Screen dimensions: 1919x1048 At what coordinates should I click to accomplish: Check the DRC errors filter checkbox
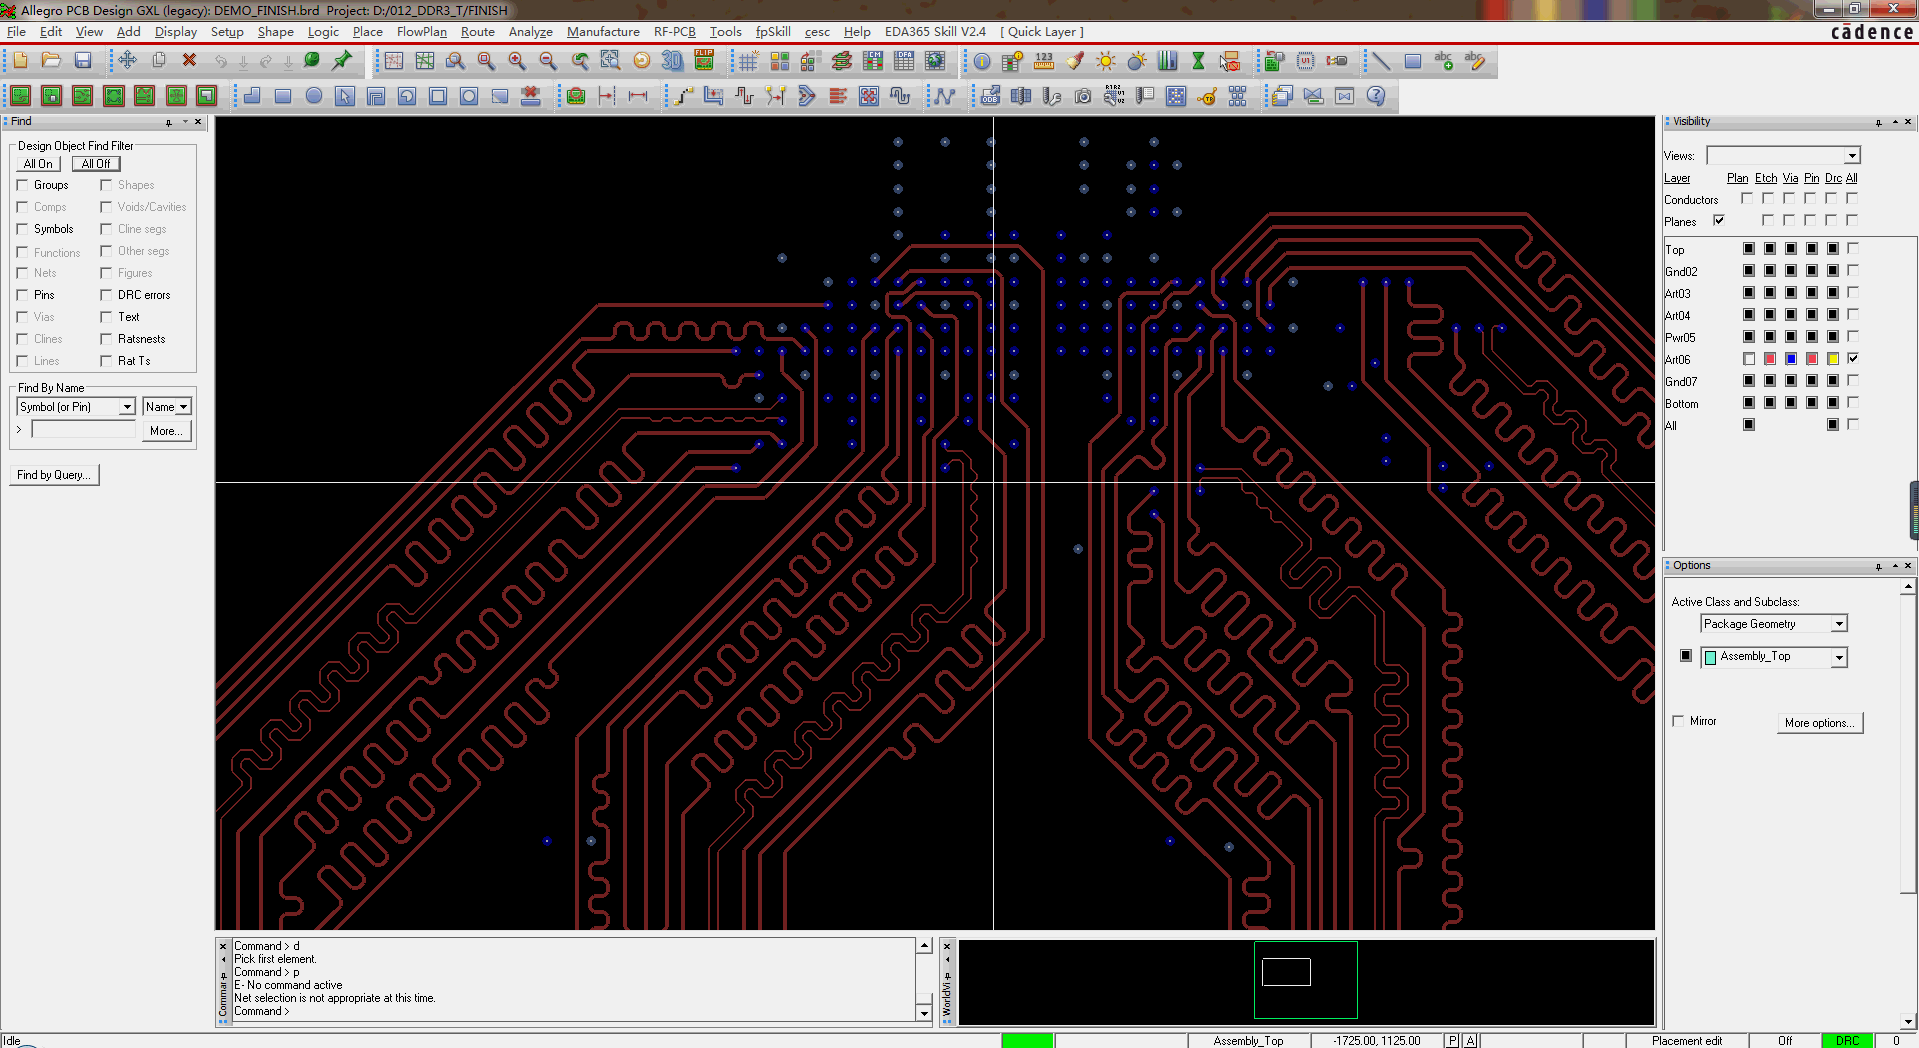106,295
